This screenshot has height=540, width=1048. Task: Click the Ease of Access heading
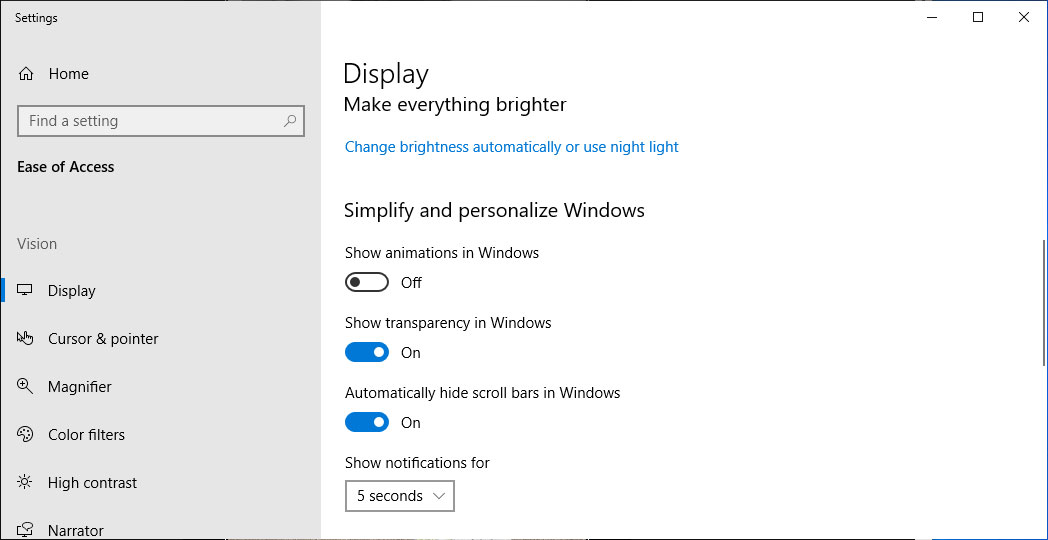(x=66, y=167)
